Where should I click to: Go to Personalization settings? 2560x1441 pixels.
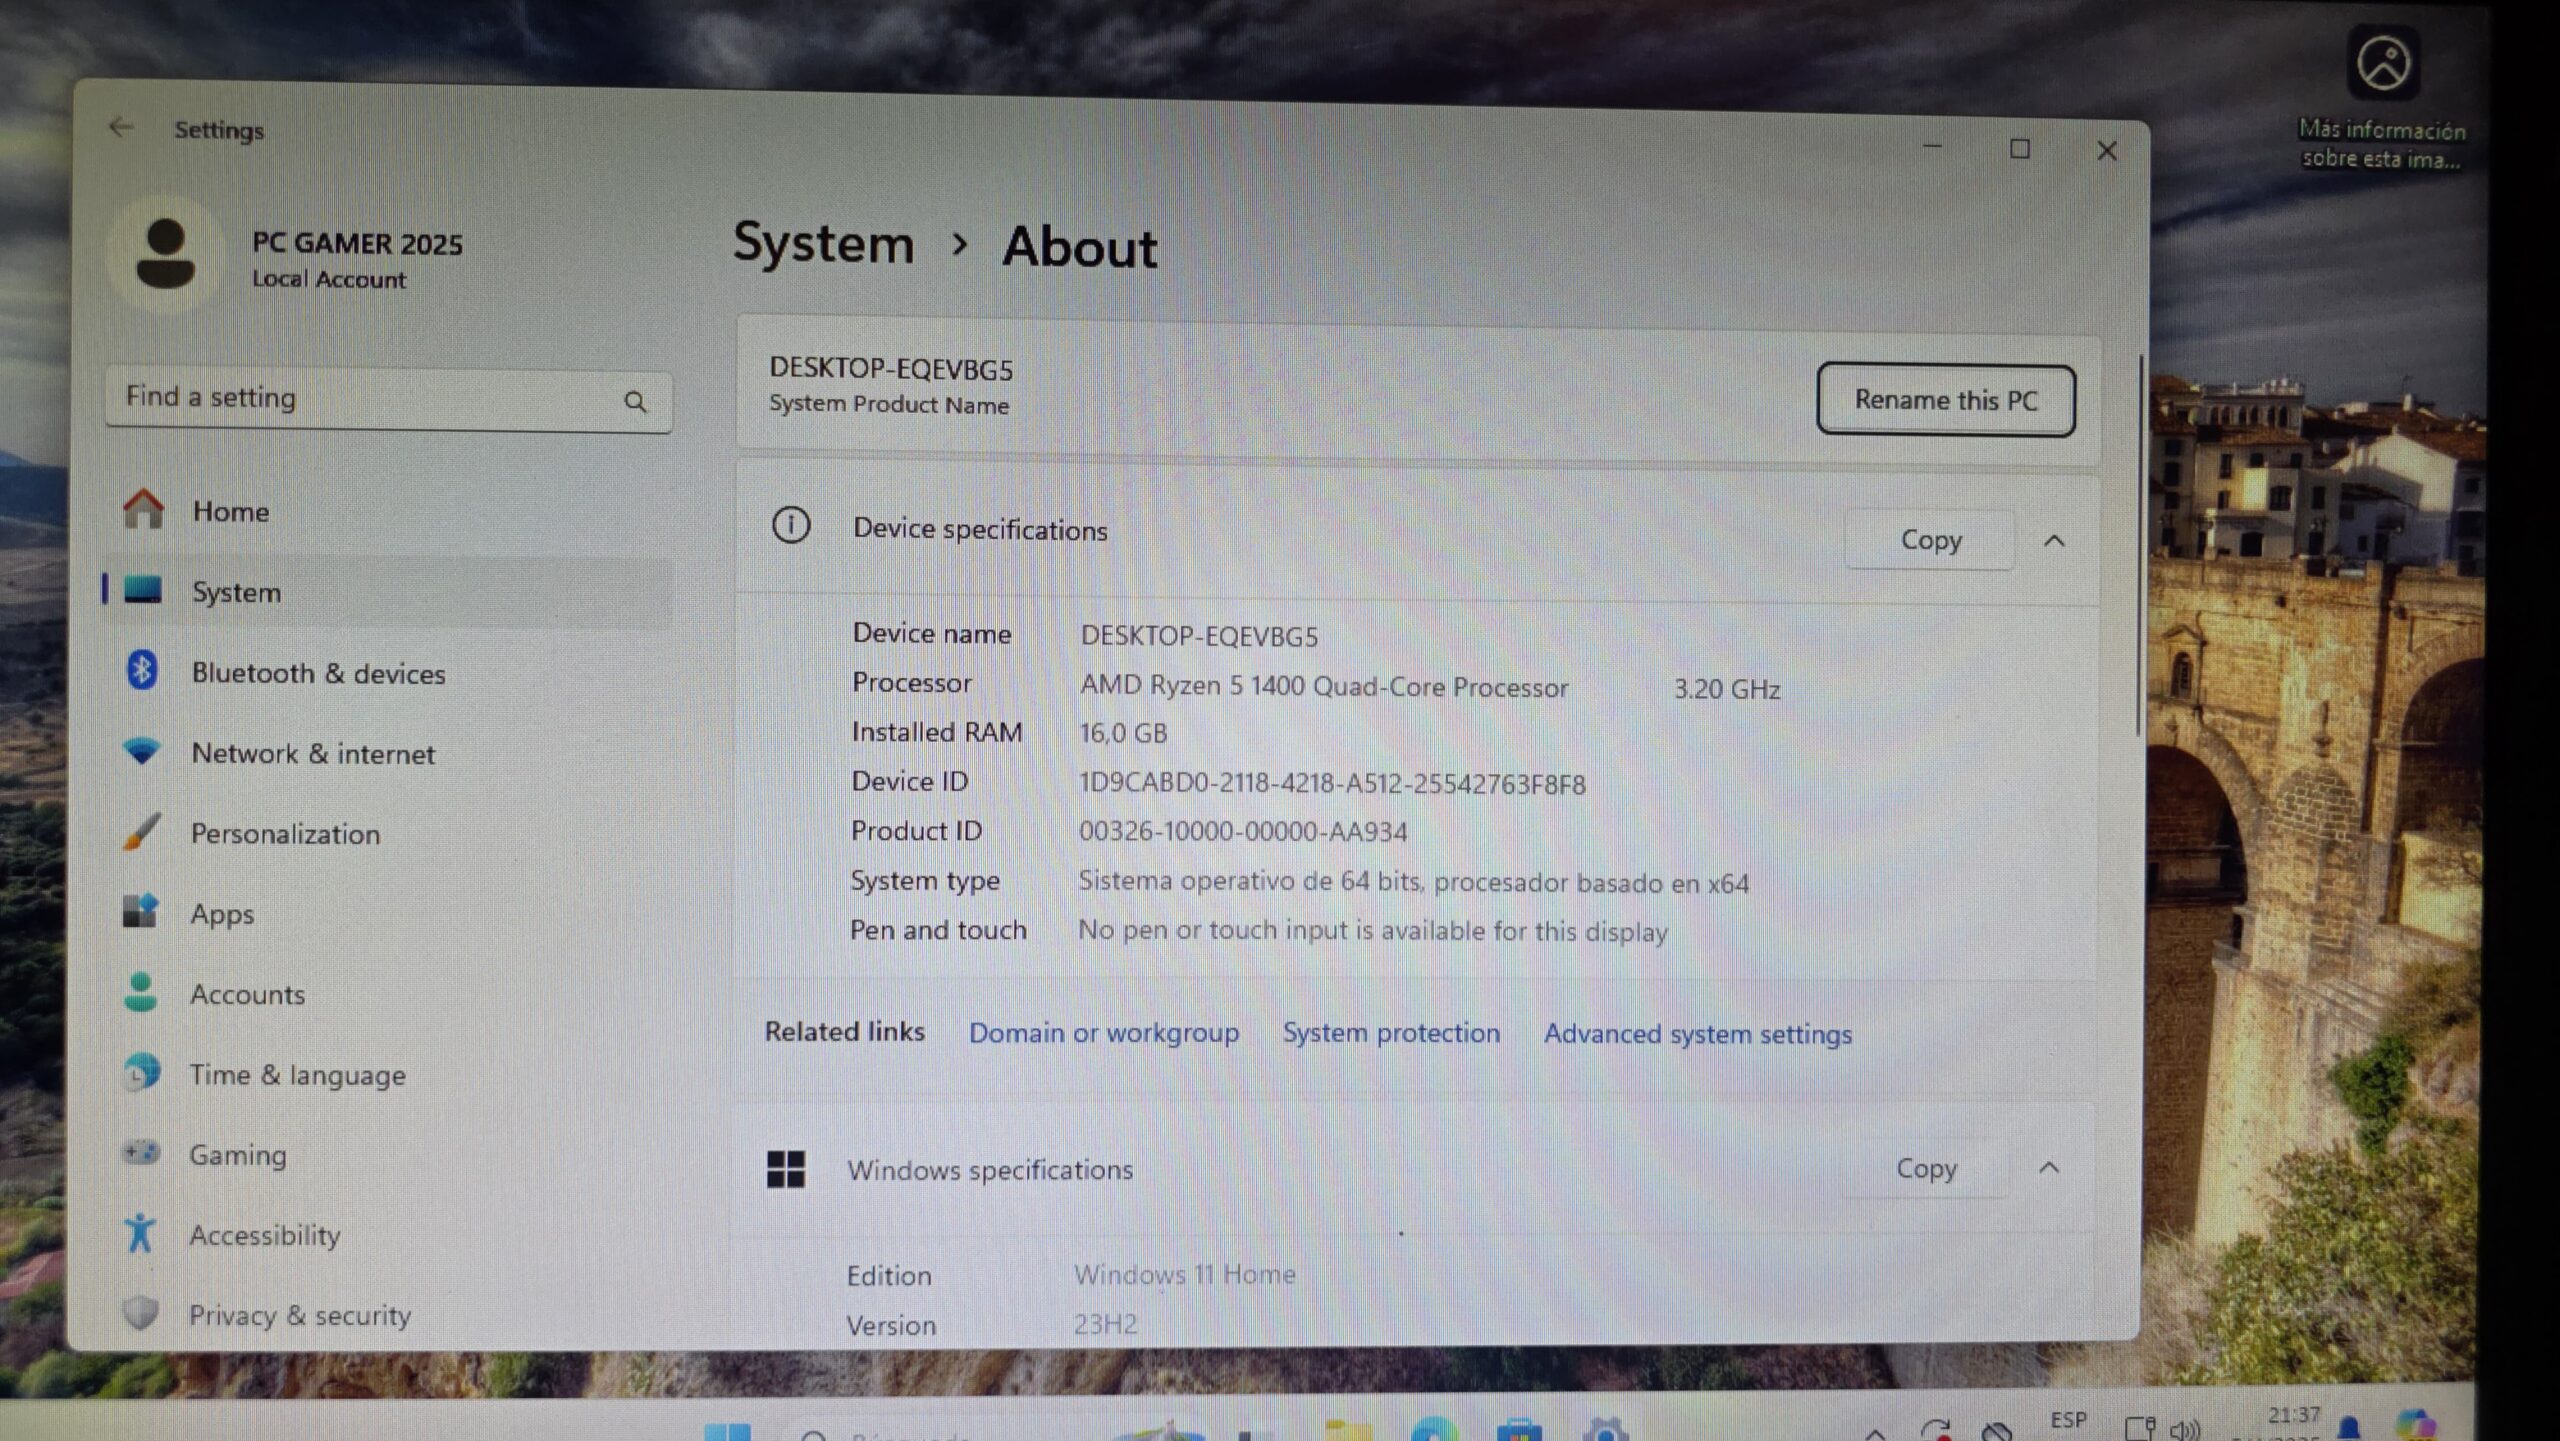285,834
